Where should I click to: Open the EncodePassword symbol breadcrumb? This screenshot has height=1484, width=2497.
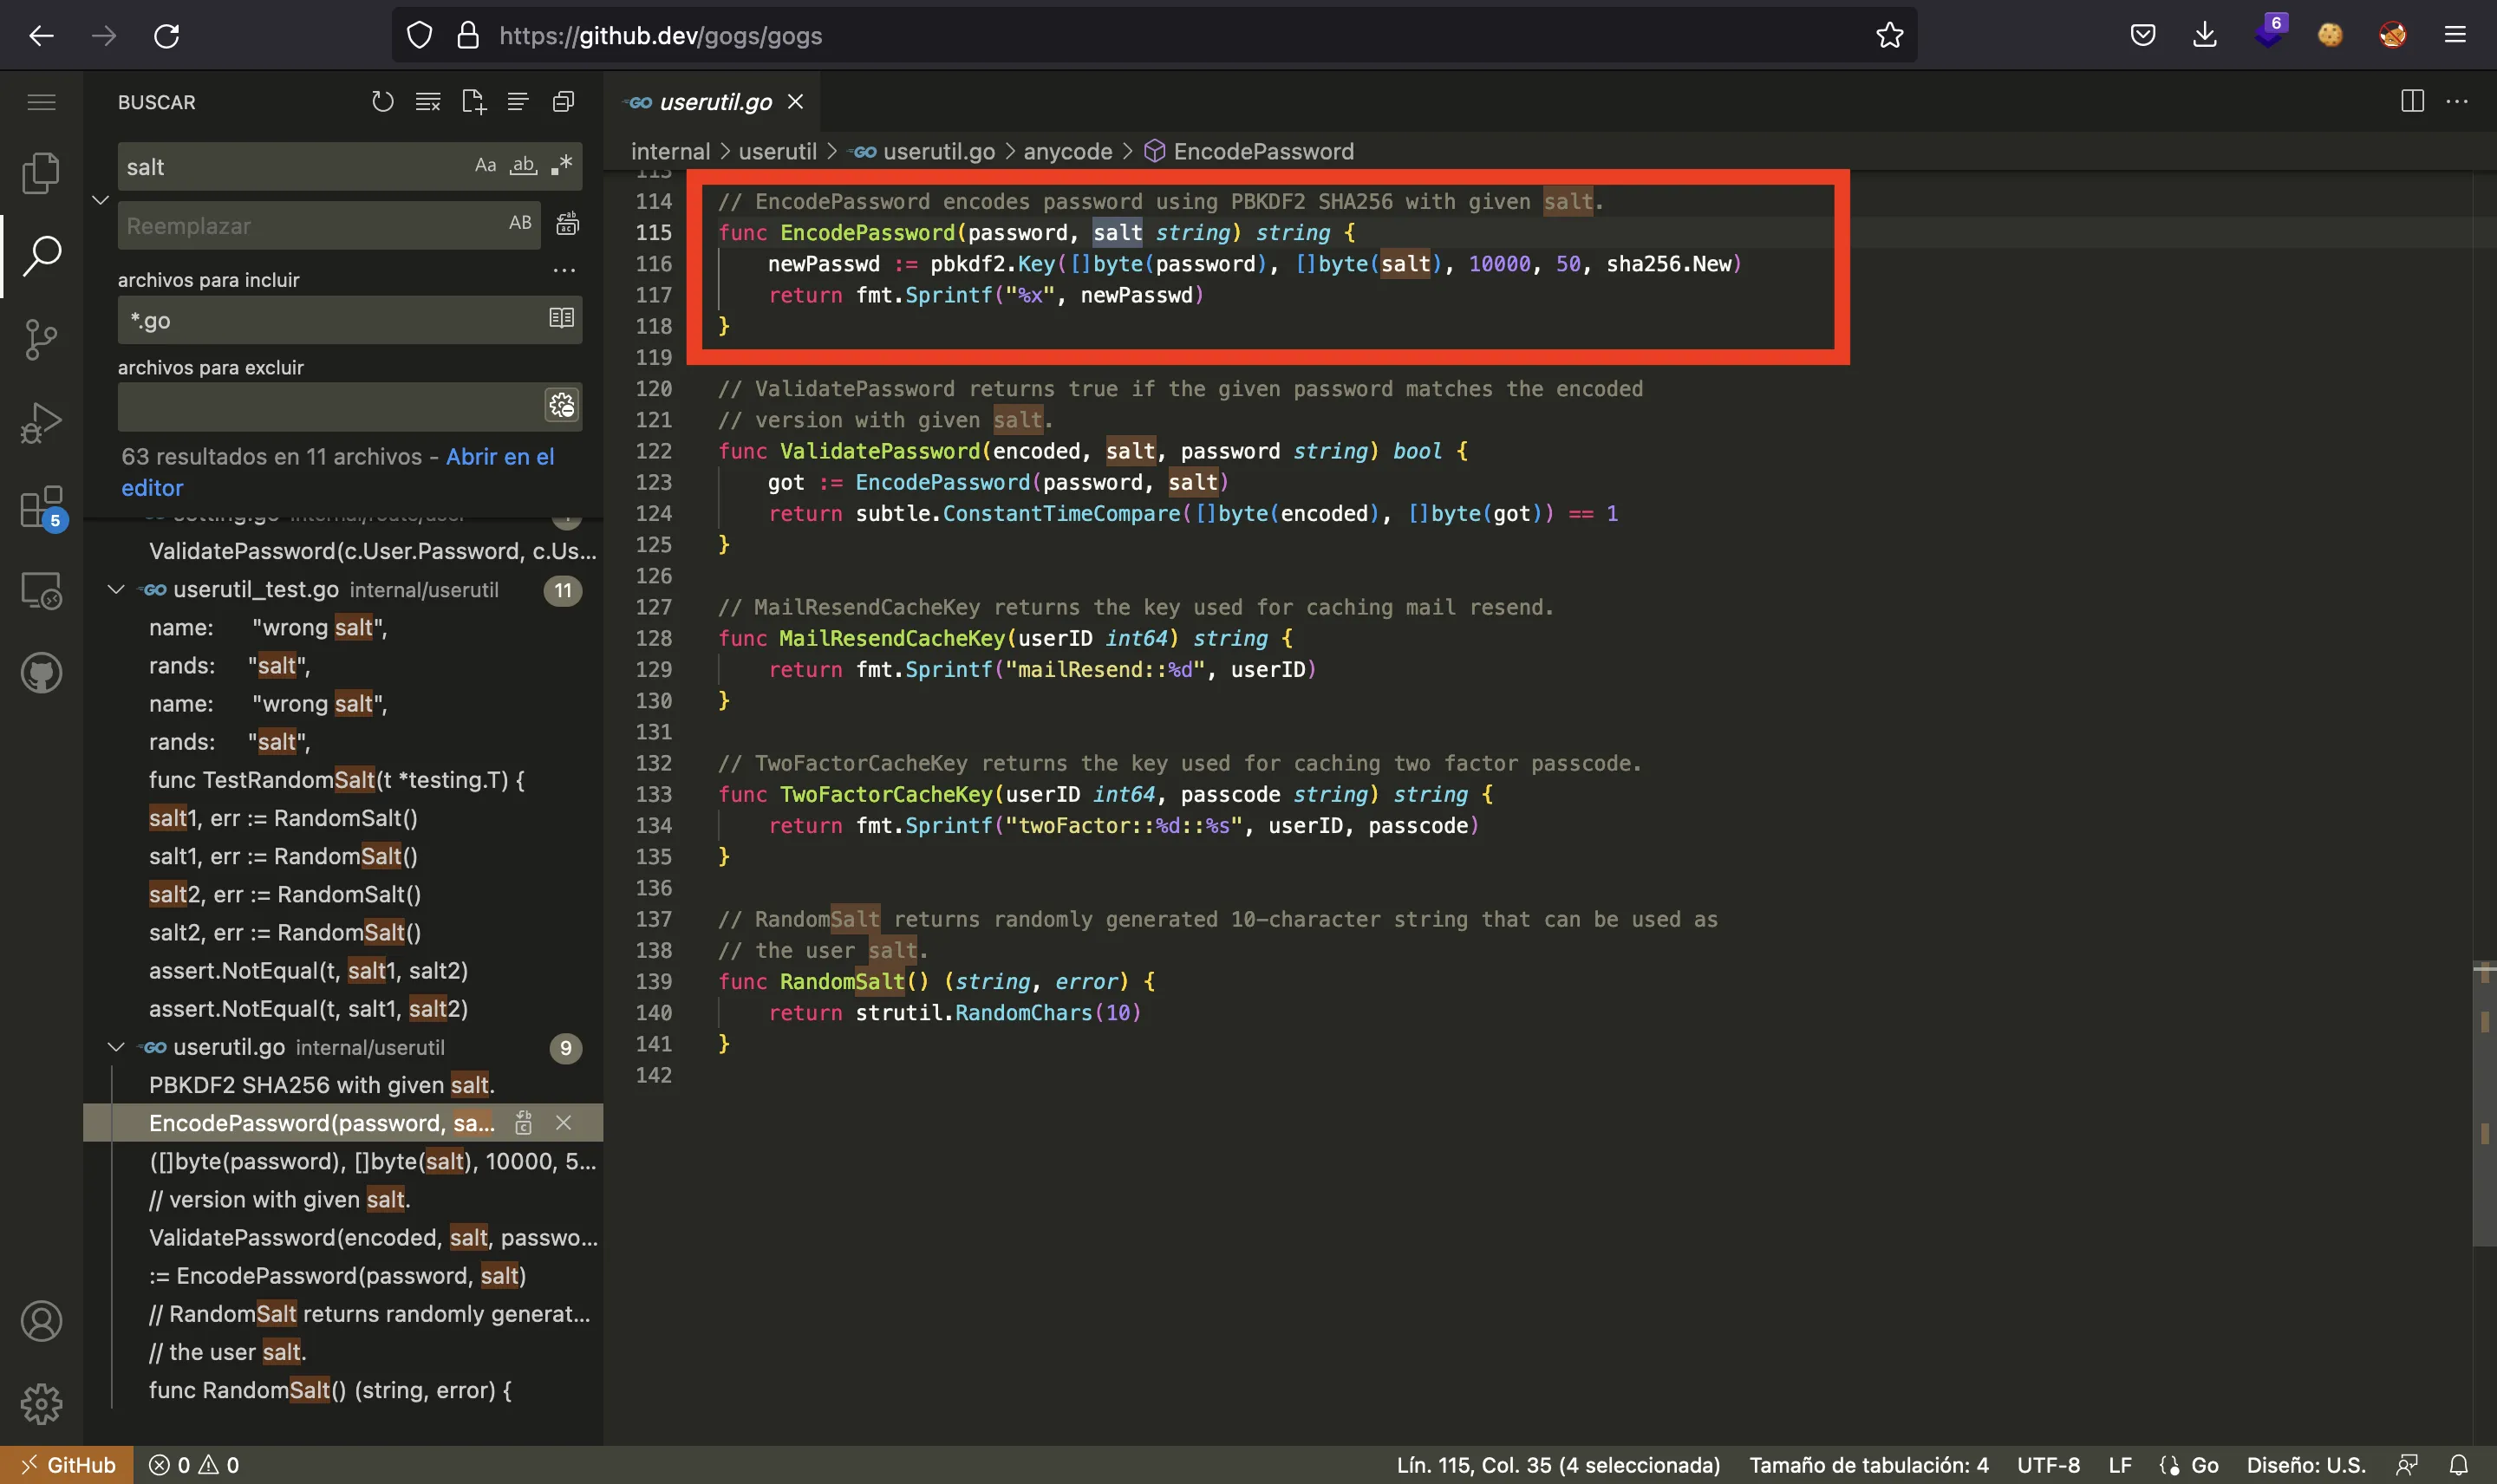(1249, 151)
